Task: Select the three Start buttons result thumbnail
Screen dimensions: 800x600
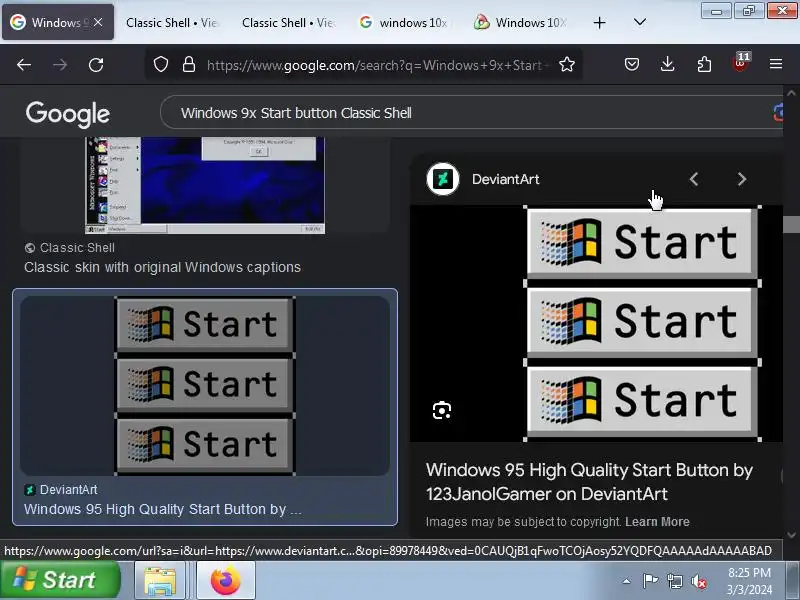Action: tap(205, 386)
